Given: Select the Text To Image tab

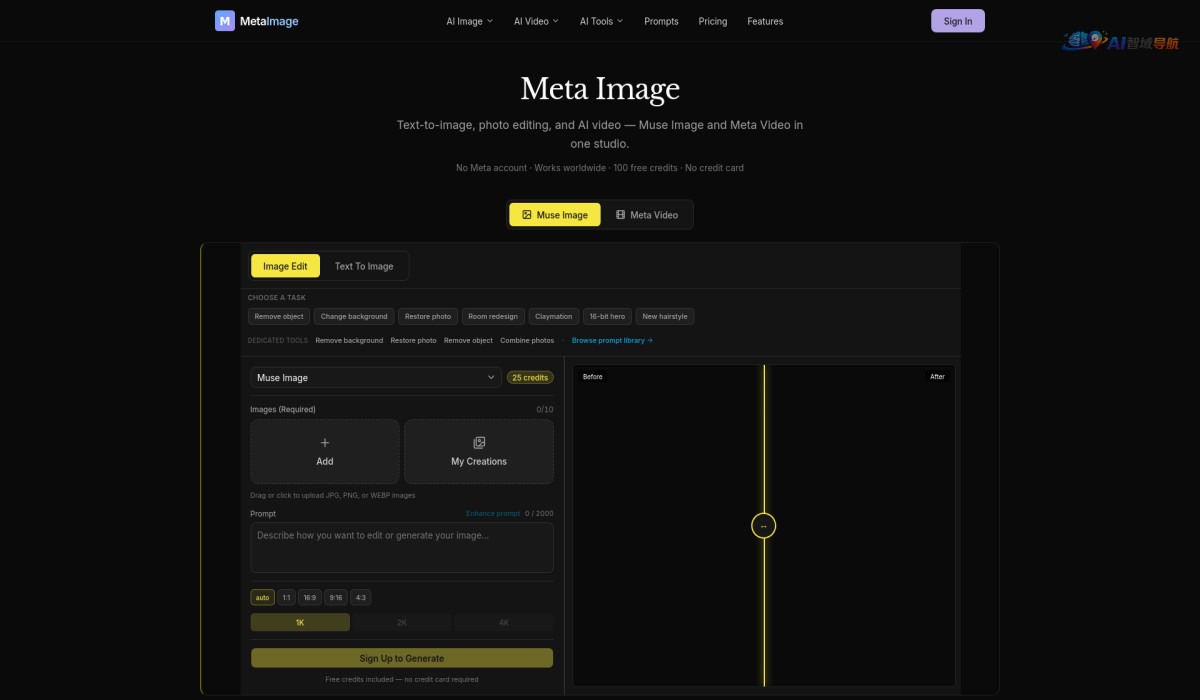Looking at the screenshot, I should (364, 266).
